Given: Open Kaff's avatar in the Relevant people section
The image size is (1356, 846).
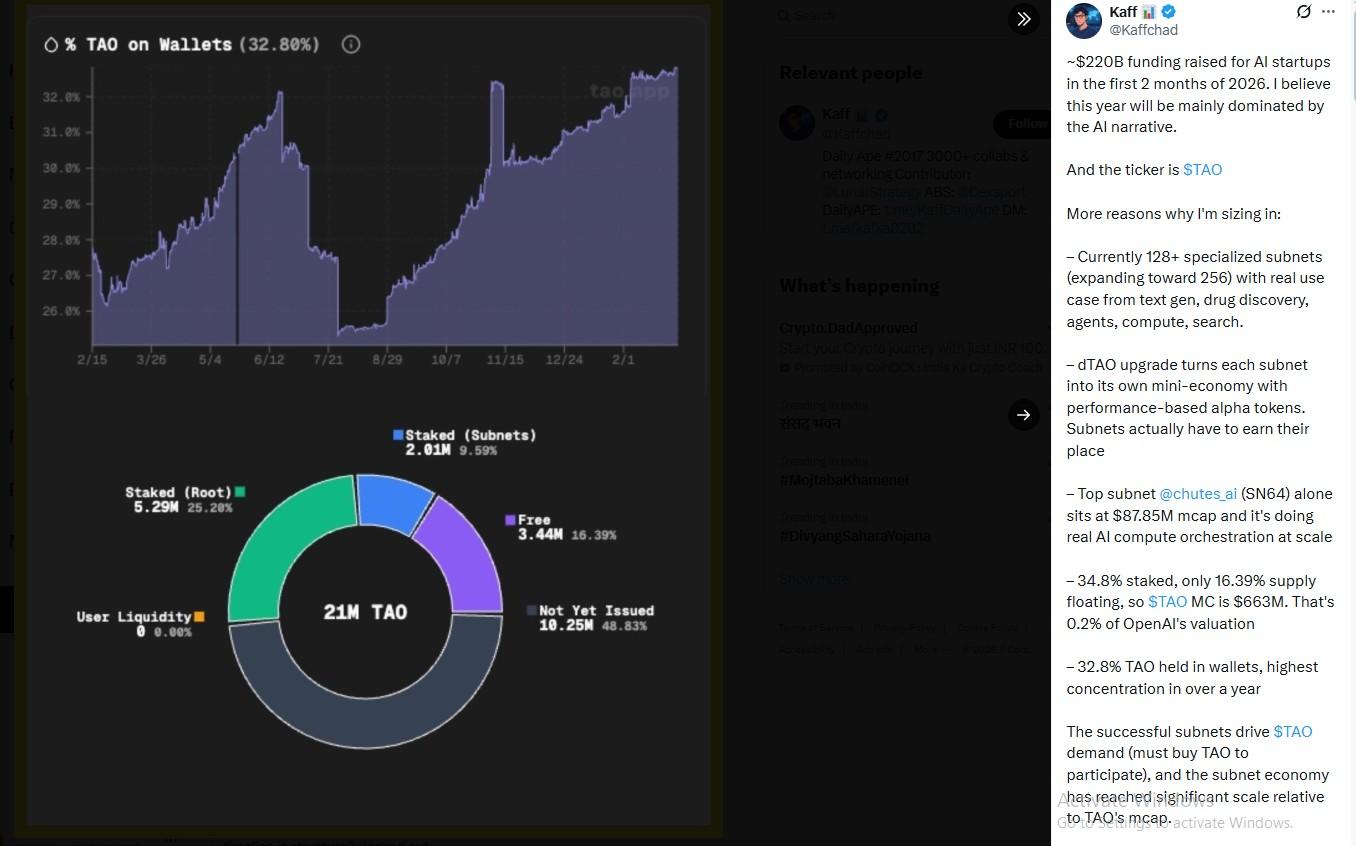Looking at the screenshot, I should (x=797, y=123).
